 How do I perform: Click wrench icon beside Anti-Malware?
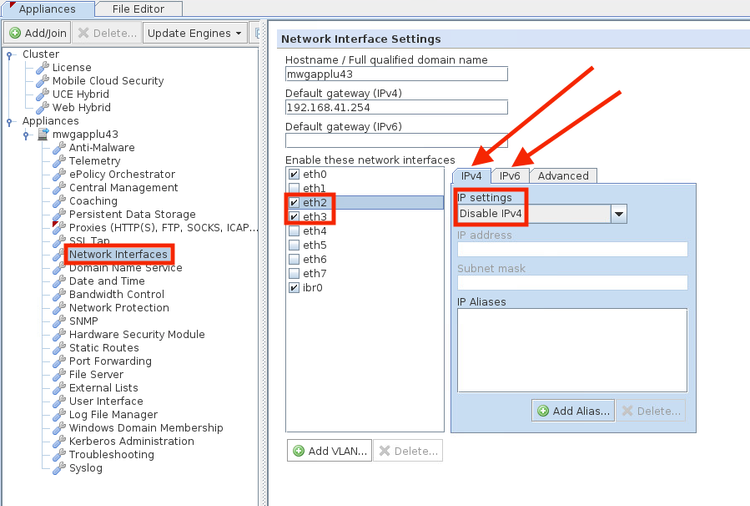(x=59, y=147)
